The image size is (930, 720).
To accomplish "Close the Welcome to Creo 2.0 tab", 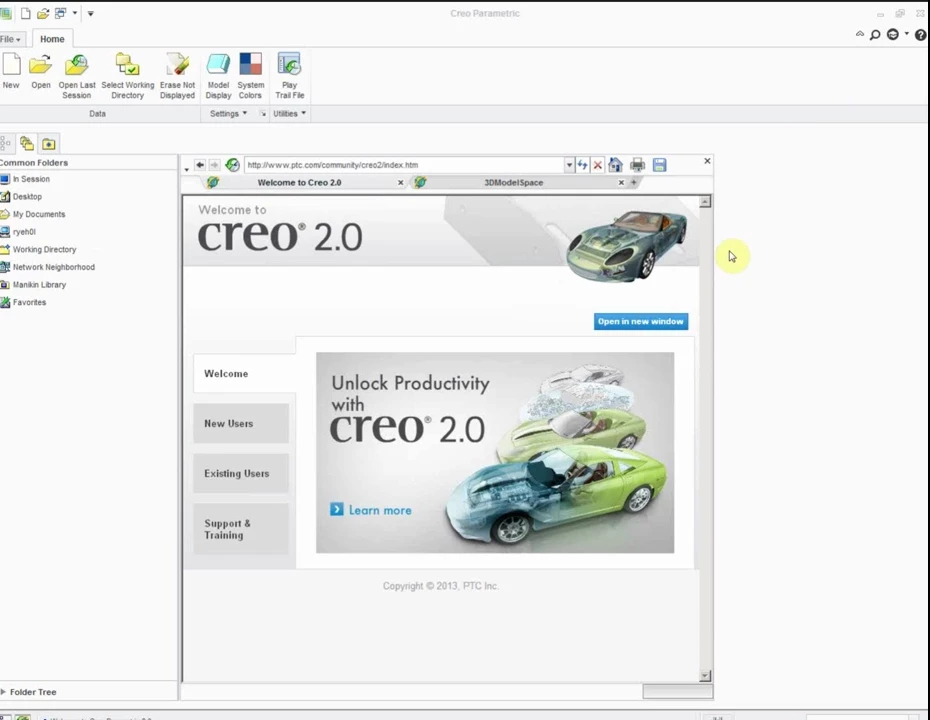I will pyautogui.click(x=400, y=183).
